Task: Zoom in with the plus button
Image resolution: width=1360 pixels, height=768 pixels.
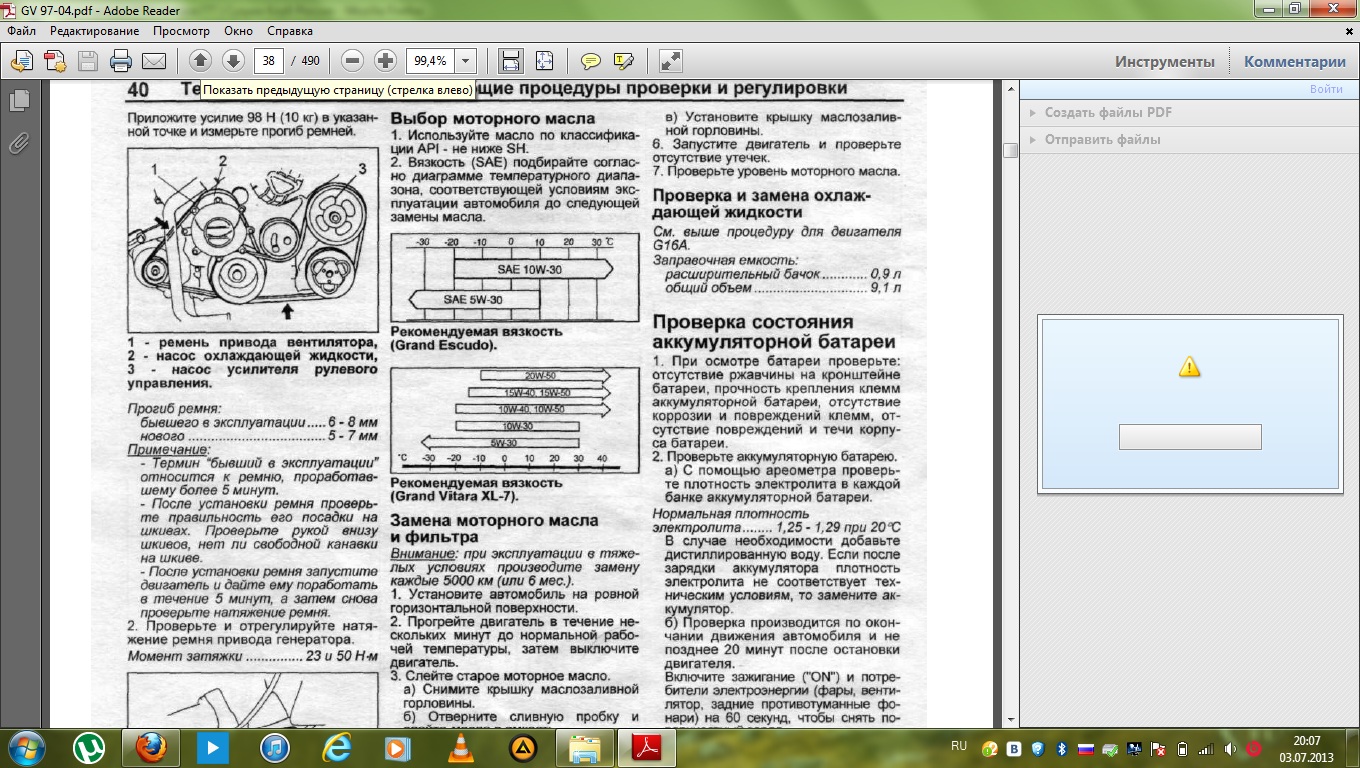Action: point(385,61)
